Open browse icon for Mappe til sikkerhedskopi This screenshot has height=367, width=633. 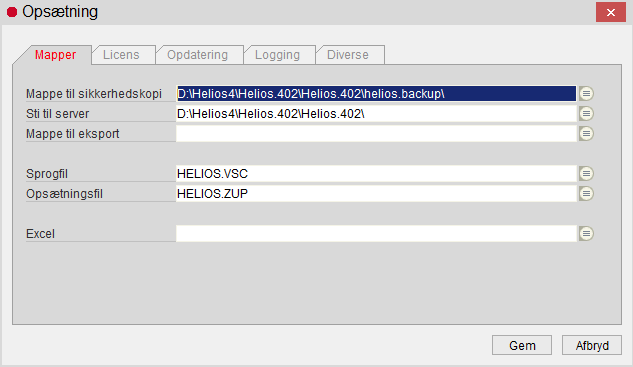tap(586, 94)
